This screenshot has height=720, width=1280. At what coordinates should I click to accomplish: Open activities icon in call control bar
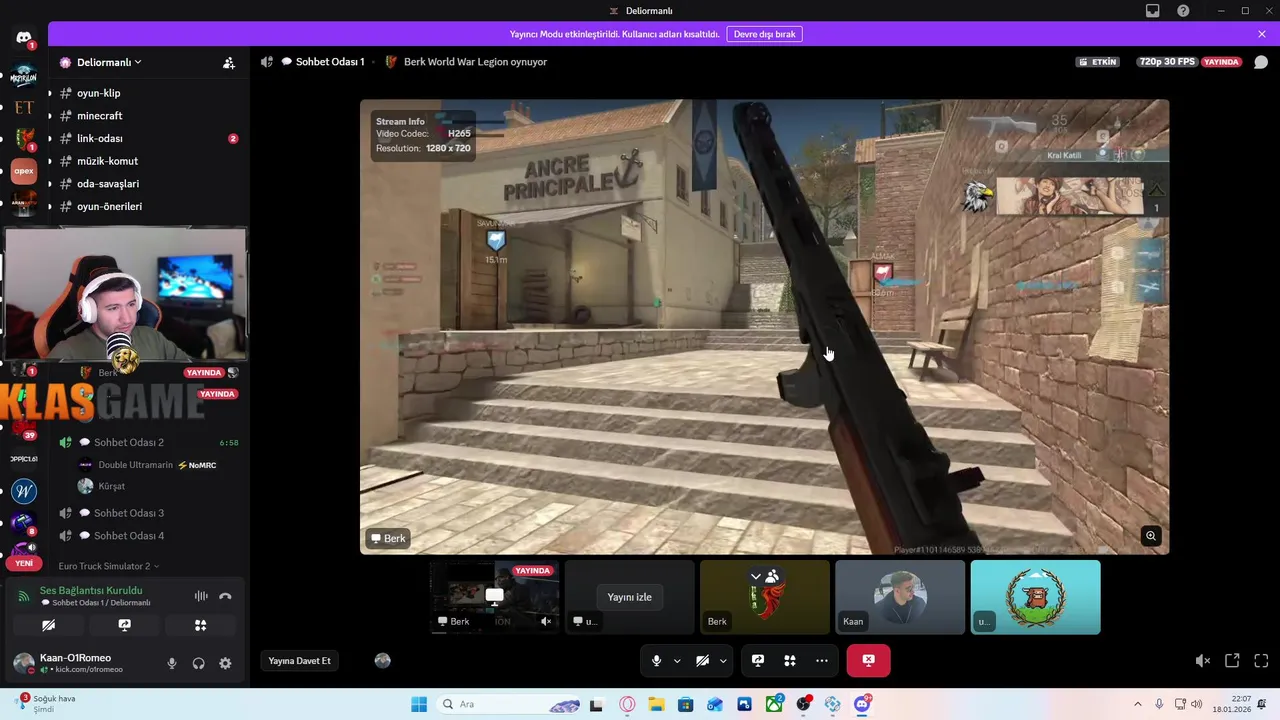click(790, 660)
